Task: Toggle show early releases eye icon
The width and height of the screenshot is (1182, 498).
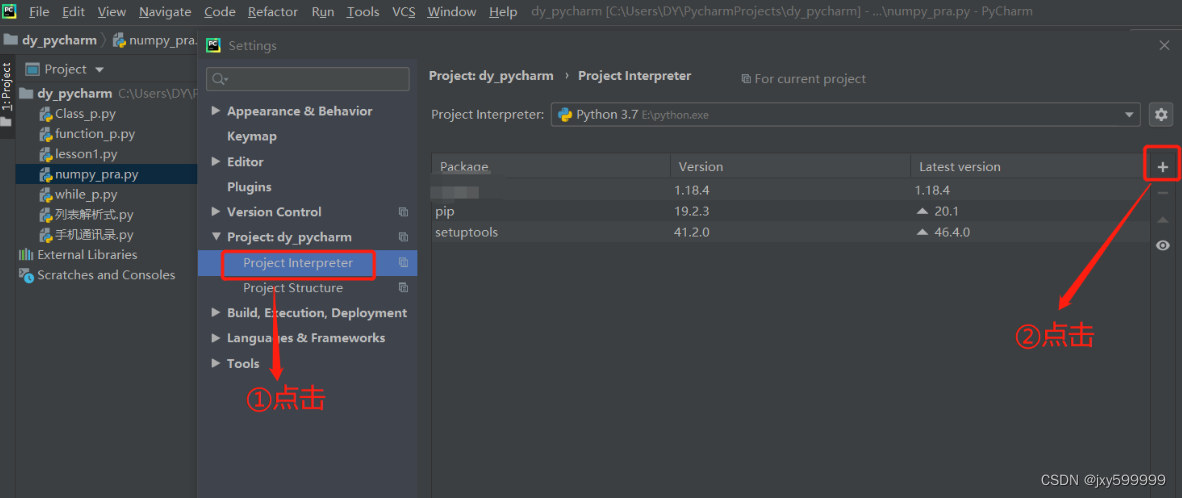Action: point(1162,246)
